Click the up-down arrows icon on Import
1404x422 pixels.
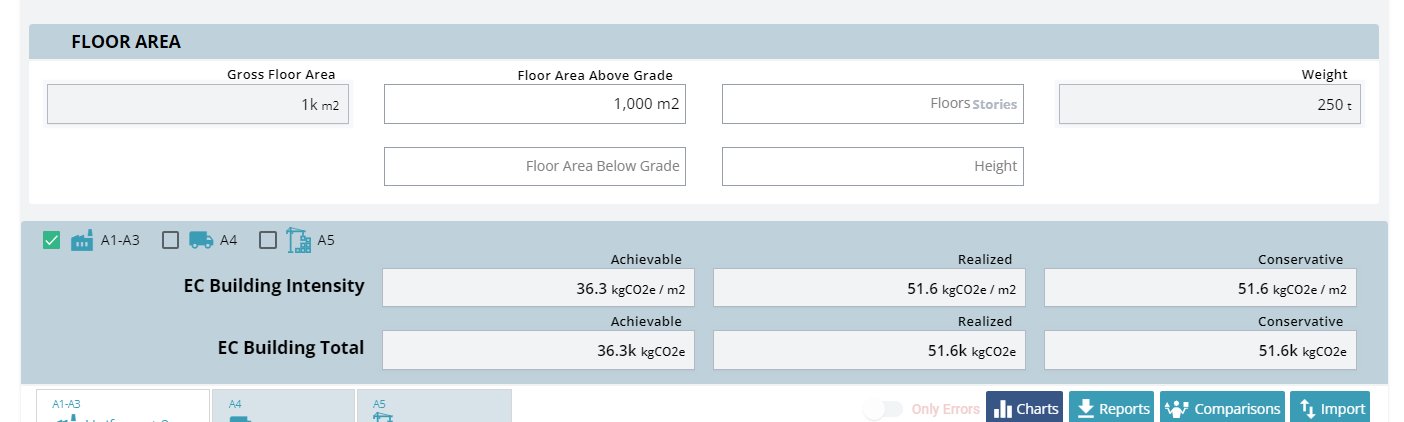[1306, 409]
